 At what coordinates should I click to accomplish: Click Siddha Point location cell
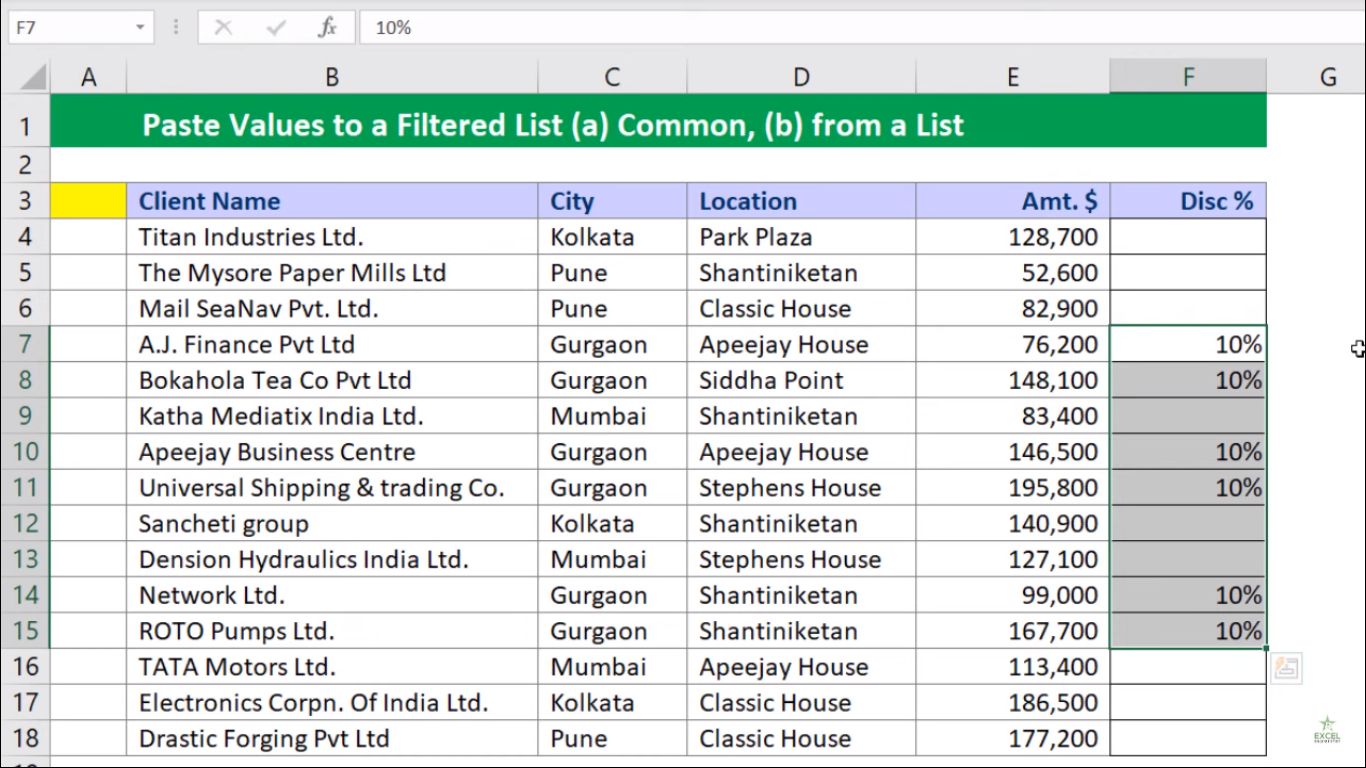click(801, 381)
